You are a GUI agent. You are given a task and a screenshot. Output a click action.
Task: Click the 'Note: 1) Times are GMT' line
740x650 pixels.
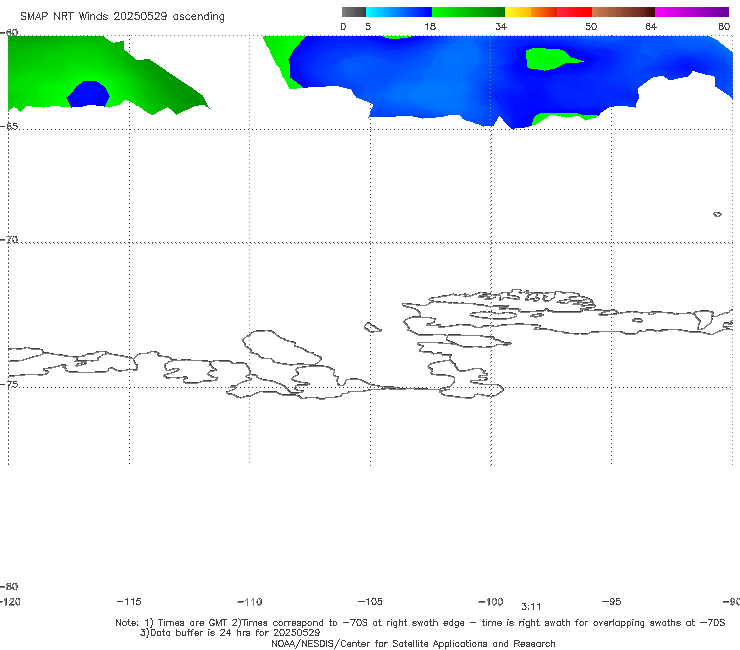420,623
